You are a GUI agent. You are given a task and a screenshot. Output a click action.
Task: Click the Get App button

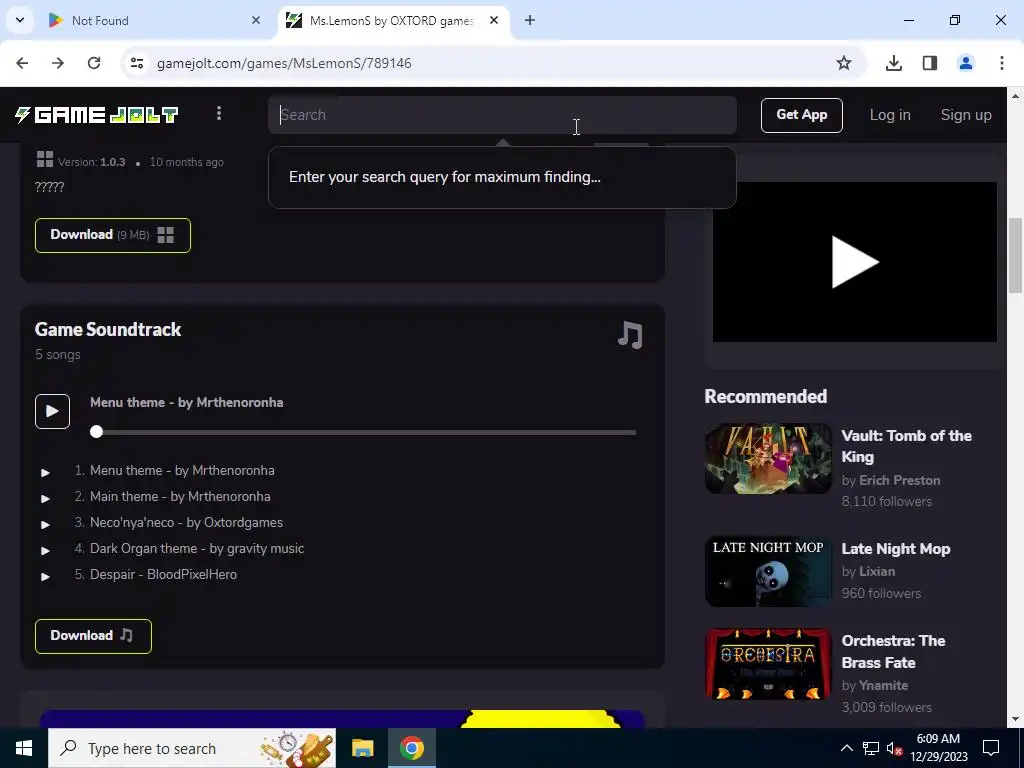[801, 115]
